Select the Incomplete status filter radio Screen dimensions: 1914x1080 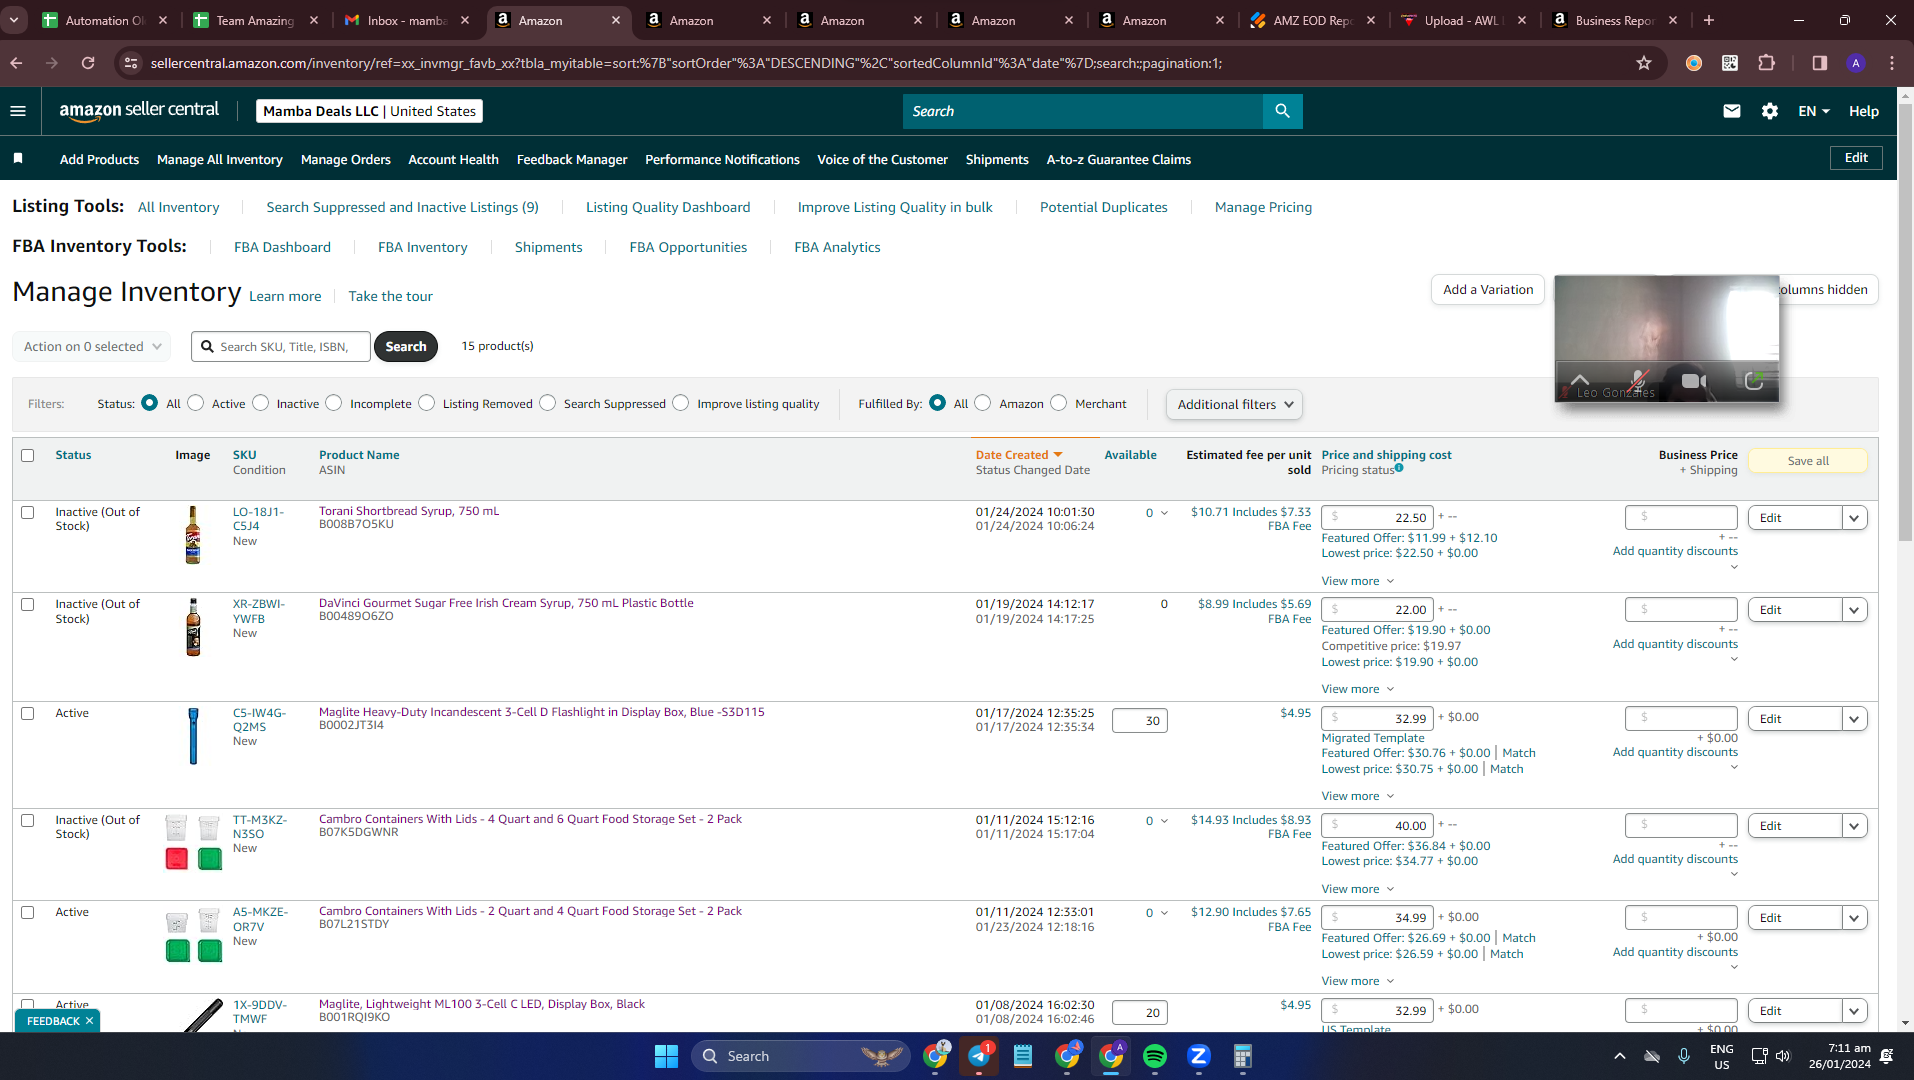334,403
